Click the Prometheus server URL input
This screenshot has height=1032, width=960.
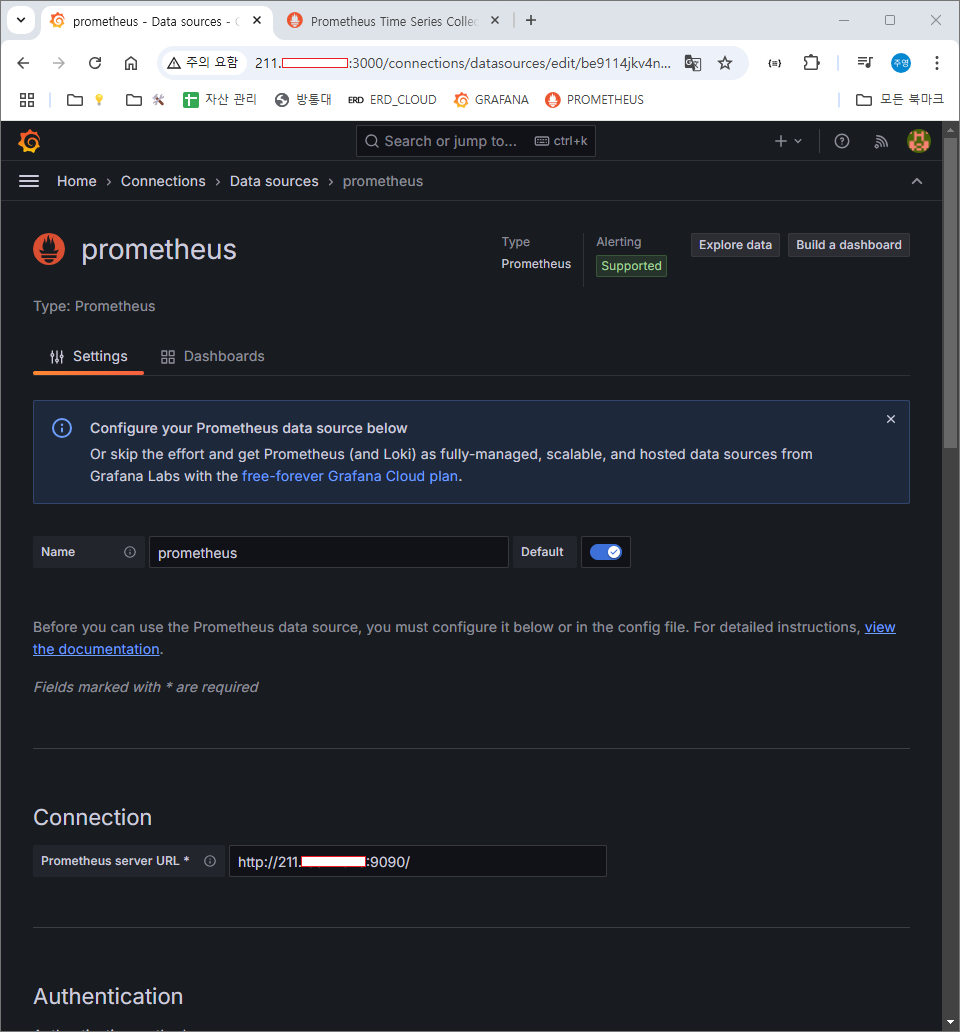[x=417, y=861]
